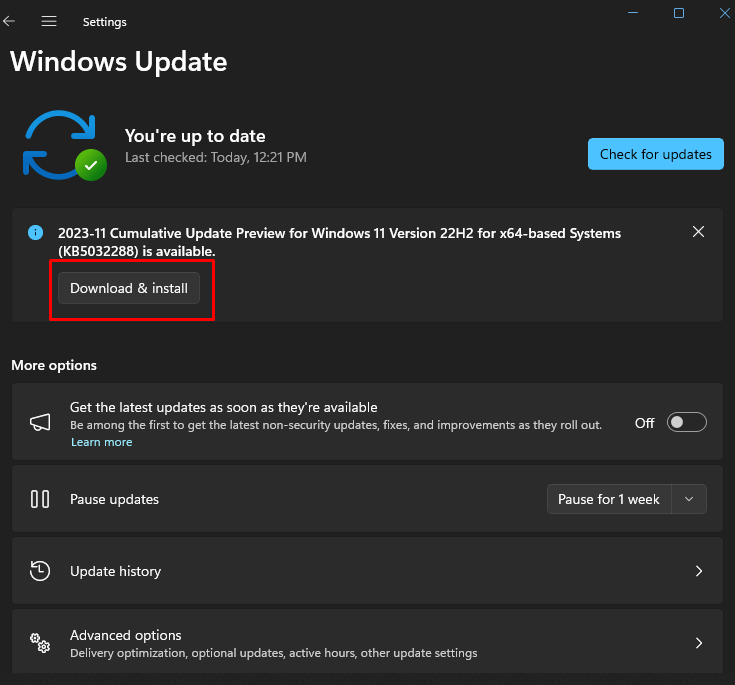The width and height of the screenshot is (735, 685).
Task: Click the back arrow in Settings
Action: pyautogui.click(x=10, y=21)
